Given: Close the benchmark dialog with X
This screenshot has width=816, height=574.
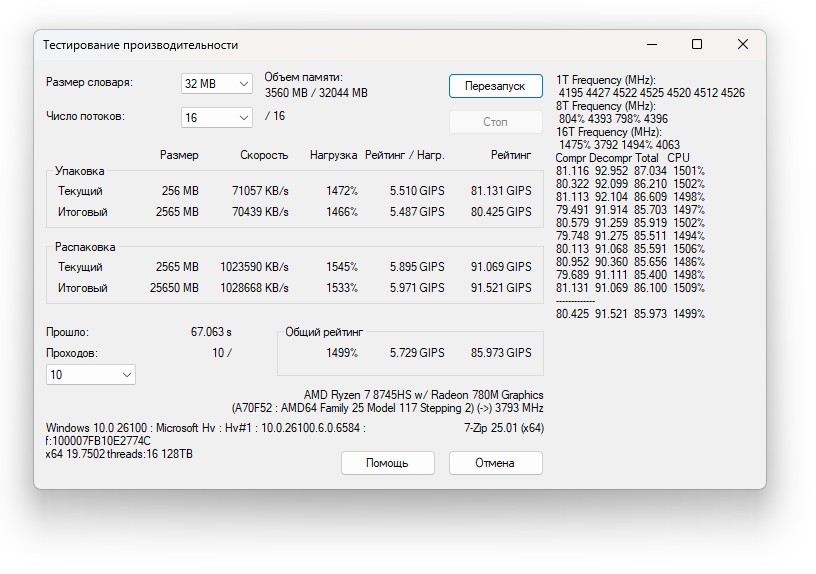Looking at the screenshot, I should coord(743,45).
